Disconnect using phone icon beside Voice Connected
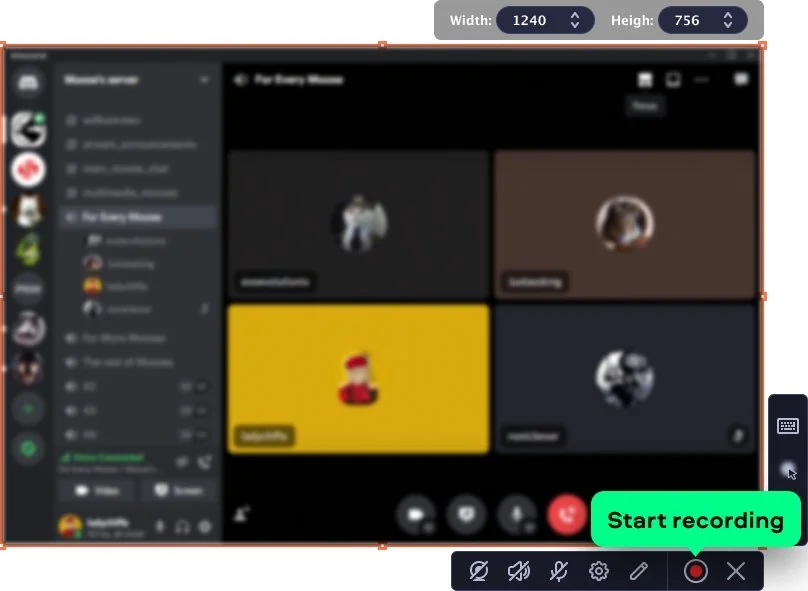This screenshot has width=808, height=591. point(205,462)
